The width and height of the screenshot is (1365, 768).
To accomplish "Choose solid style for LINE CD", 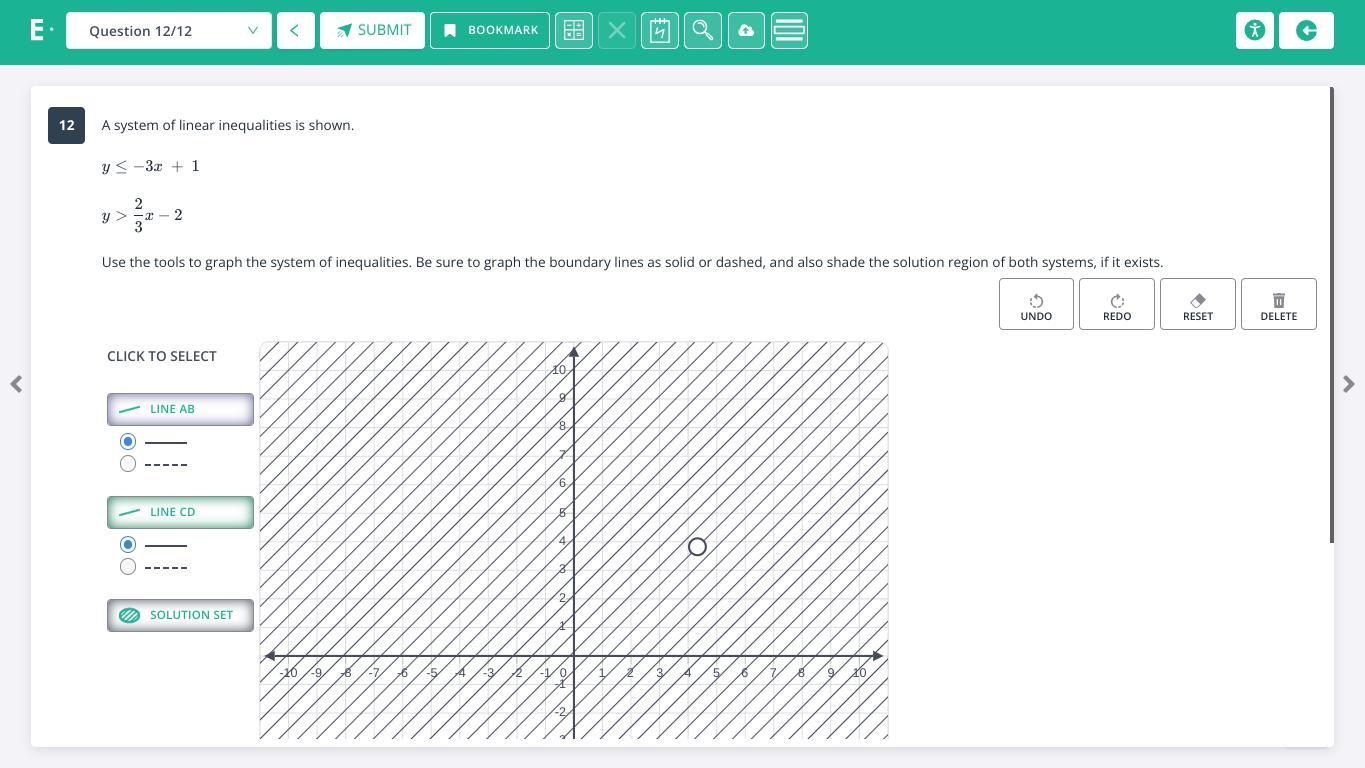I will click(x=128, y=545).
